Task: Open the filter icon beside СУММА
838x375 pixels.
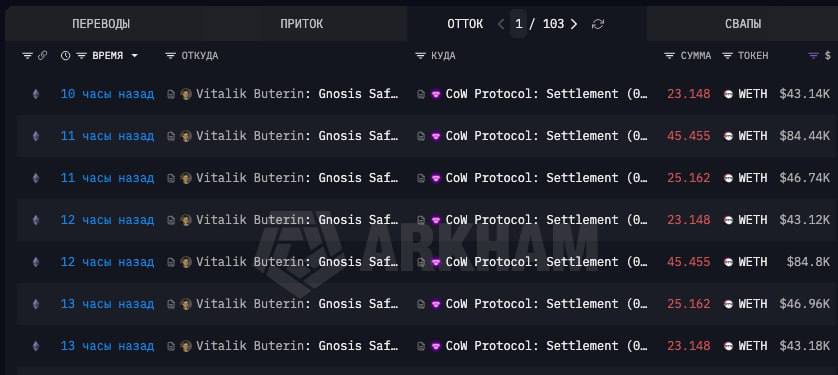Action: [x=669, y=56]
